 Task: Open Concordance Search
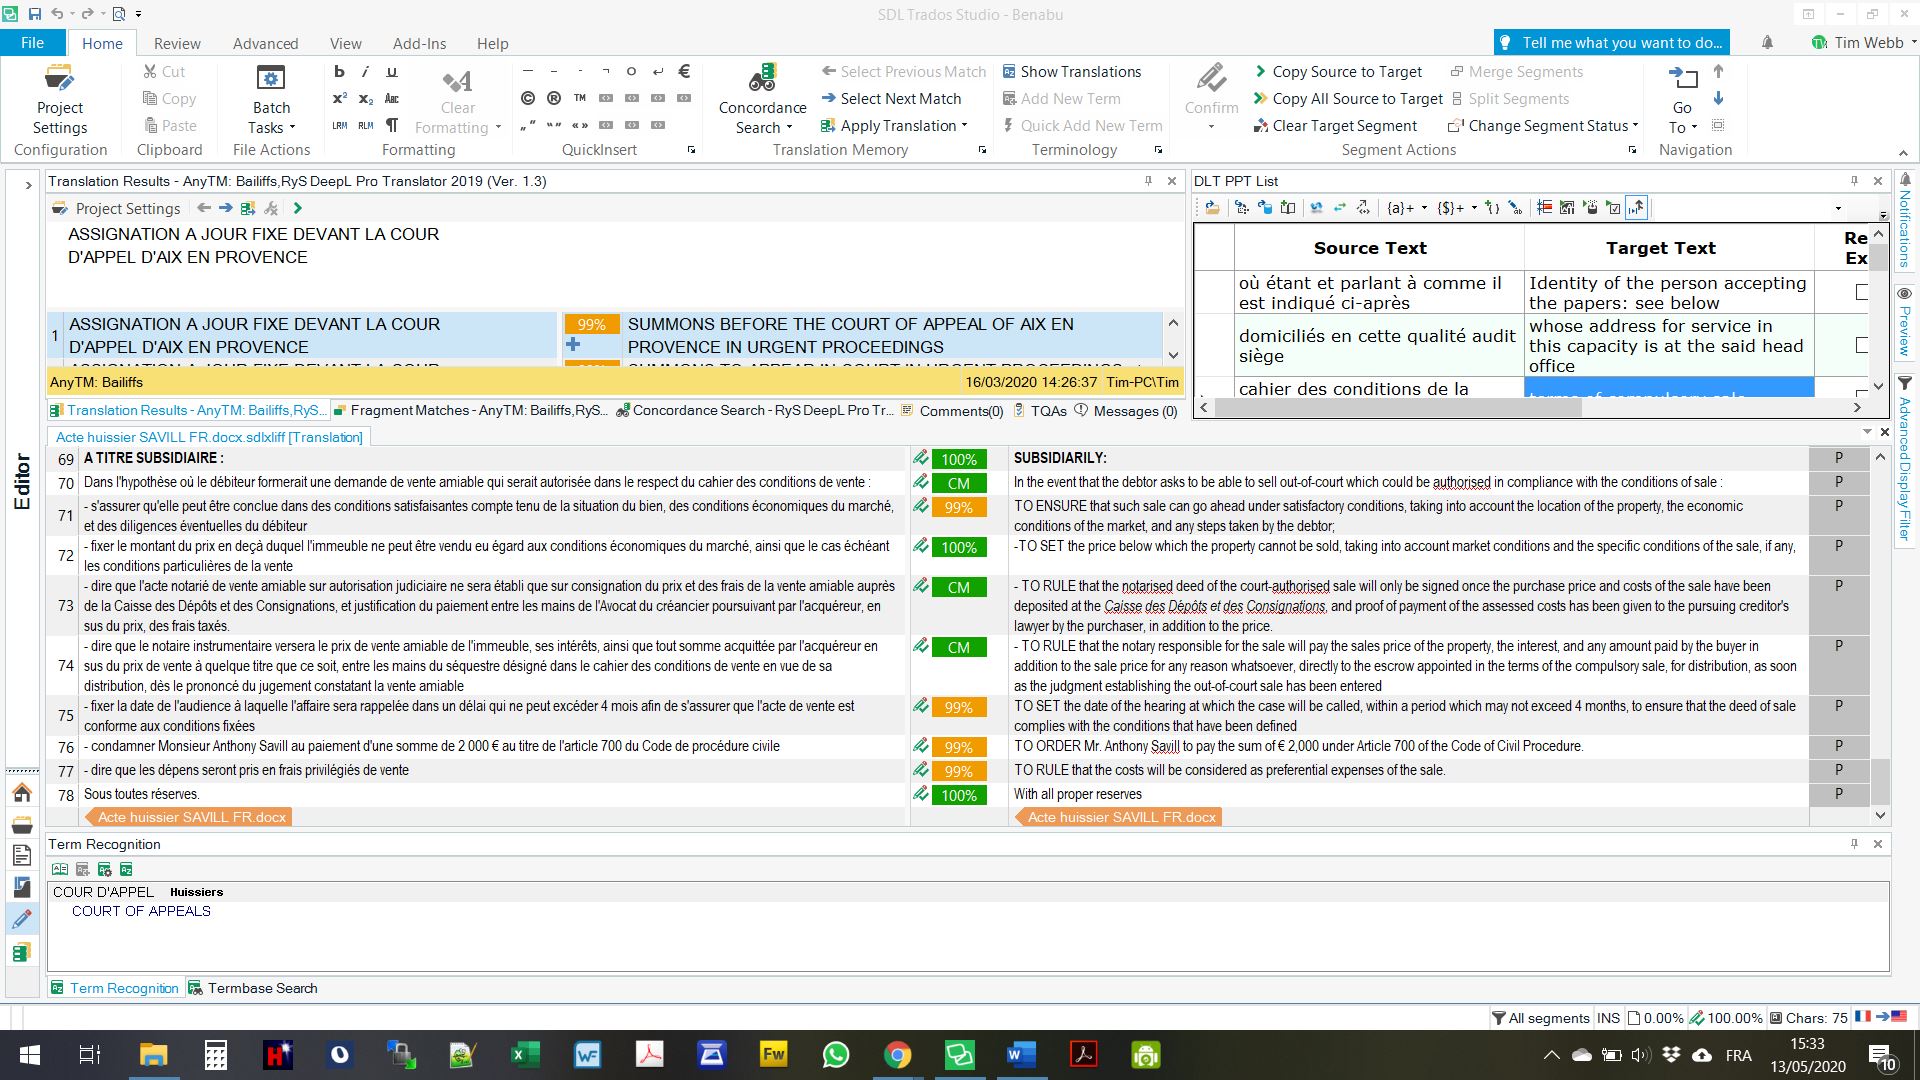762,99
